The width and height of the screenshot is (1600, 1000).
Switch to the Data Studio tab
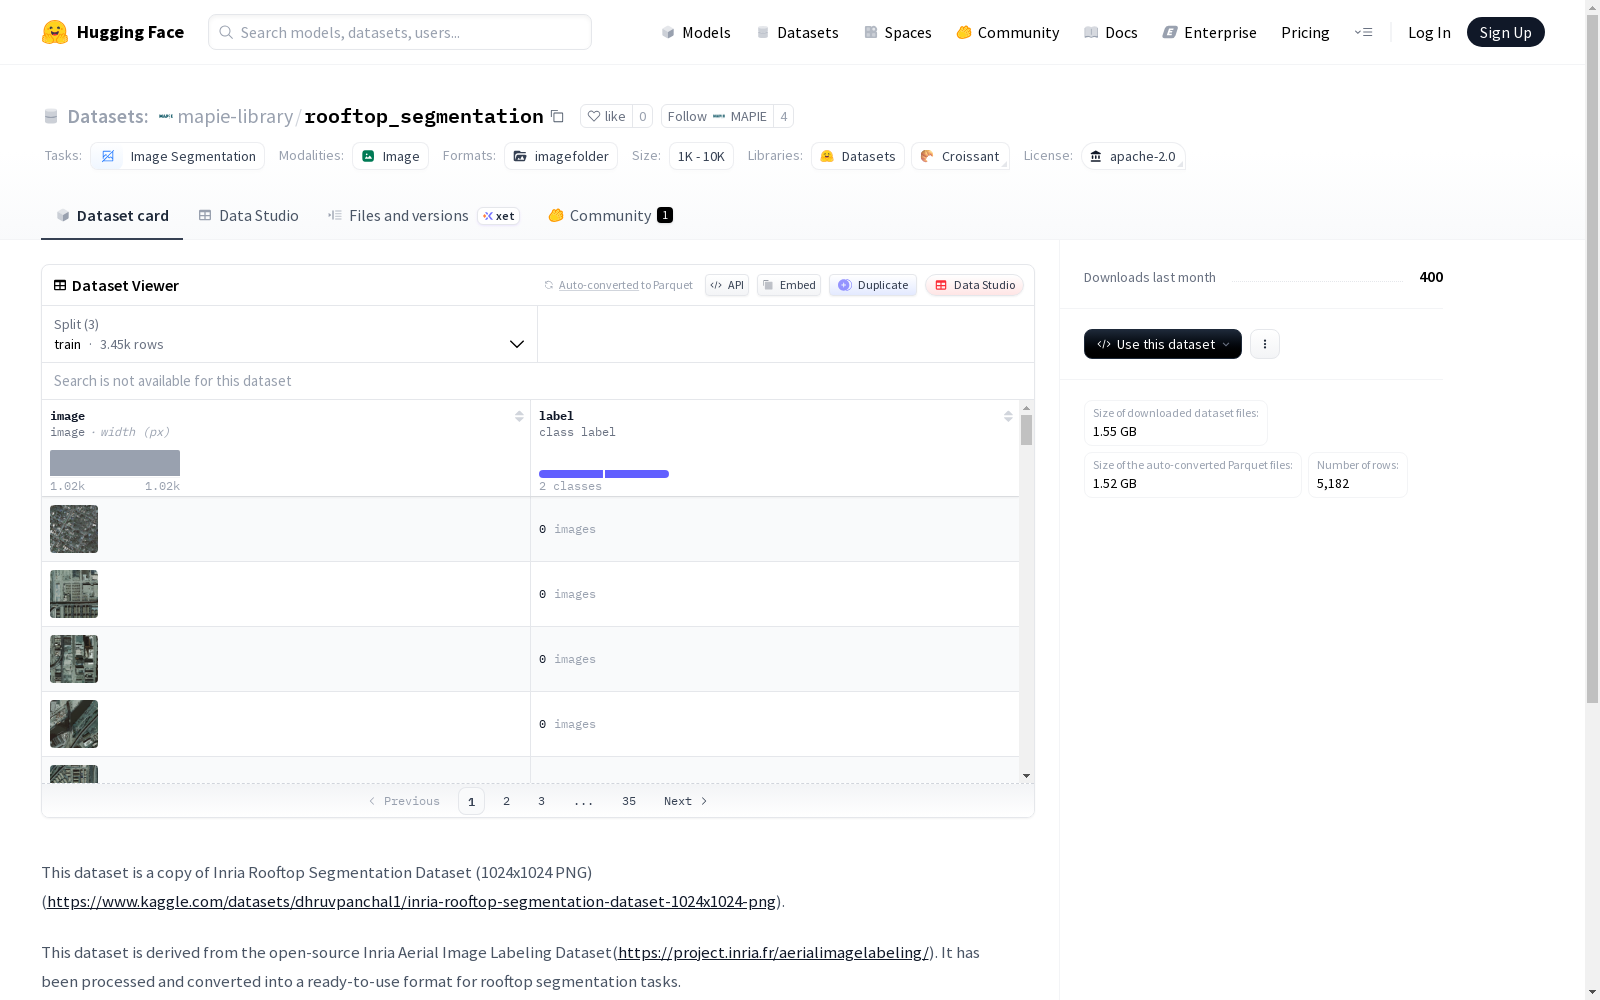tap(248, 215)
